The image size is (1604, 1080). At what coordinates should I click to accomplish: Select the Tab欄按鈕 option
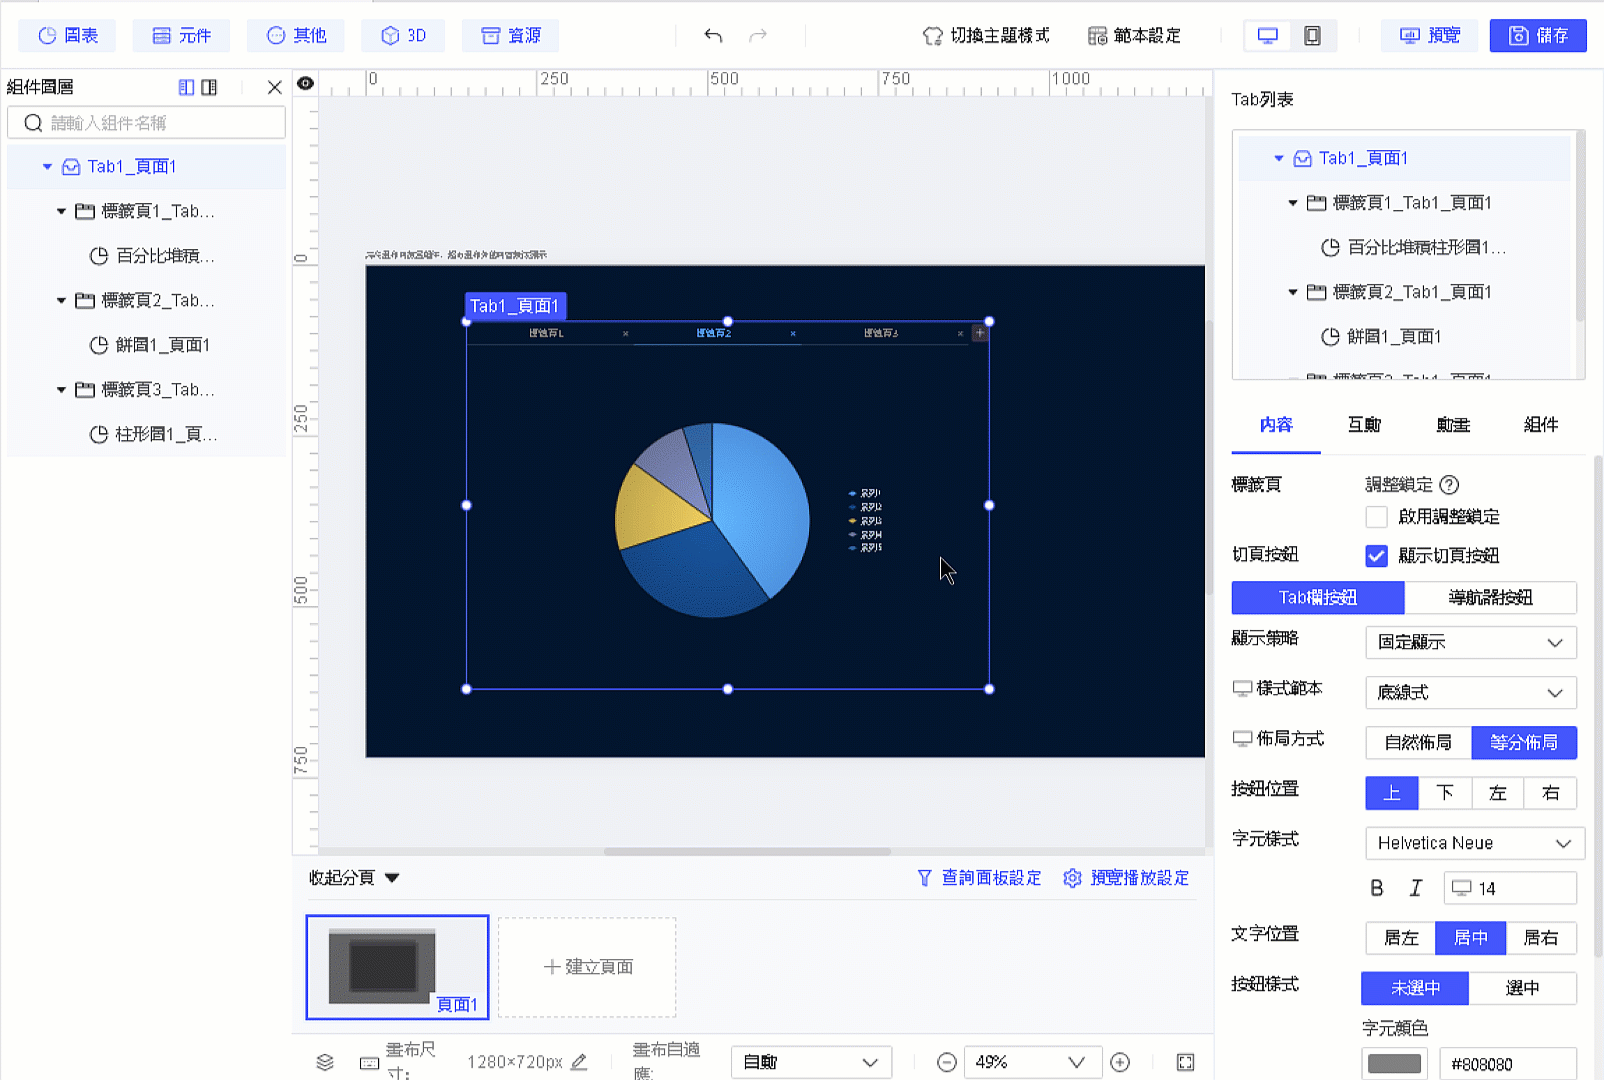coord(1318,598)
